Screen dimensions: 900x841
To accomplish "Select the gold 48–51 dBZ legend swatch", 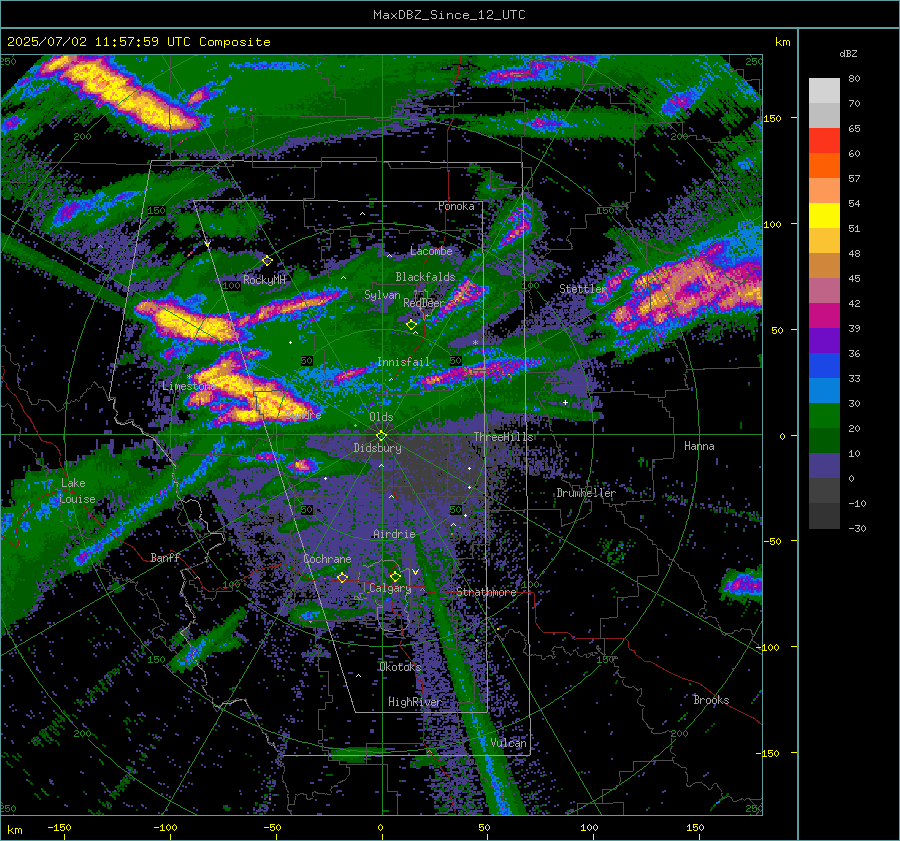I will 824,241.
